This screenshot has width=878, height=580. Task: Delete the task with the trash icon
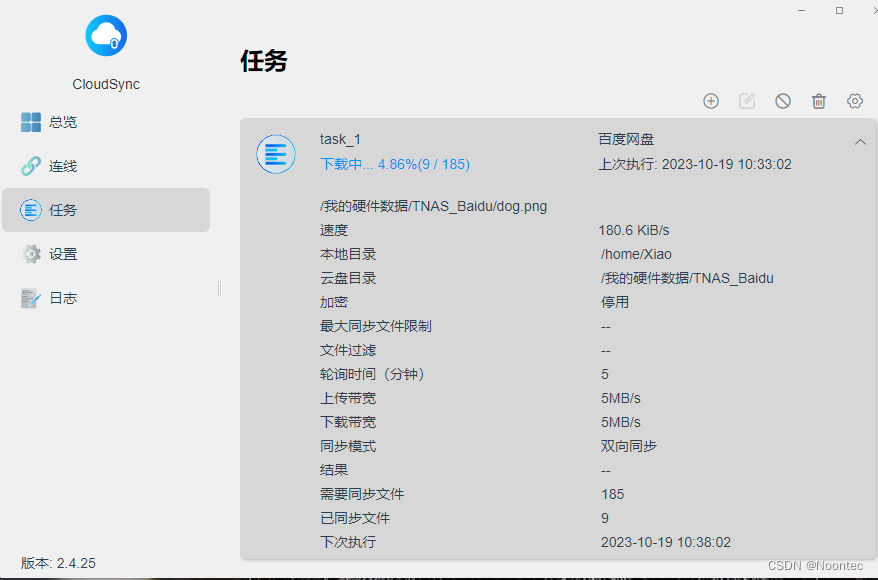[819, 101]
